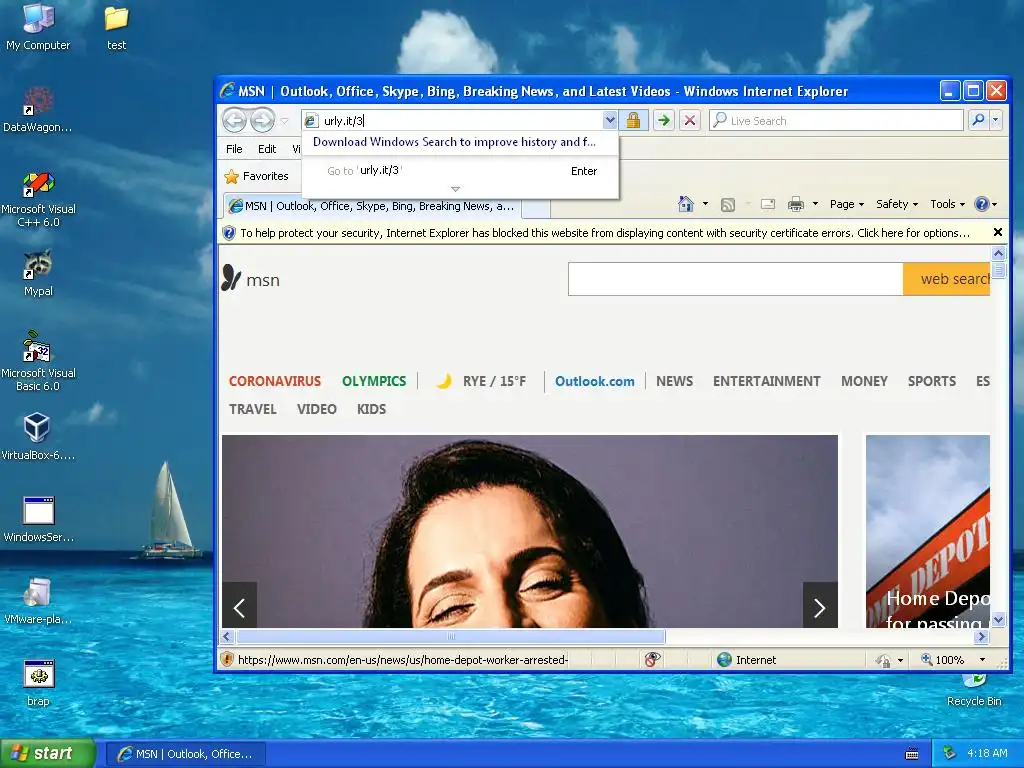Screen dimensions: 1024x768
Task: Click the SPORTS nav link
Action: coord(932,381)
